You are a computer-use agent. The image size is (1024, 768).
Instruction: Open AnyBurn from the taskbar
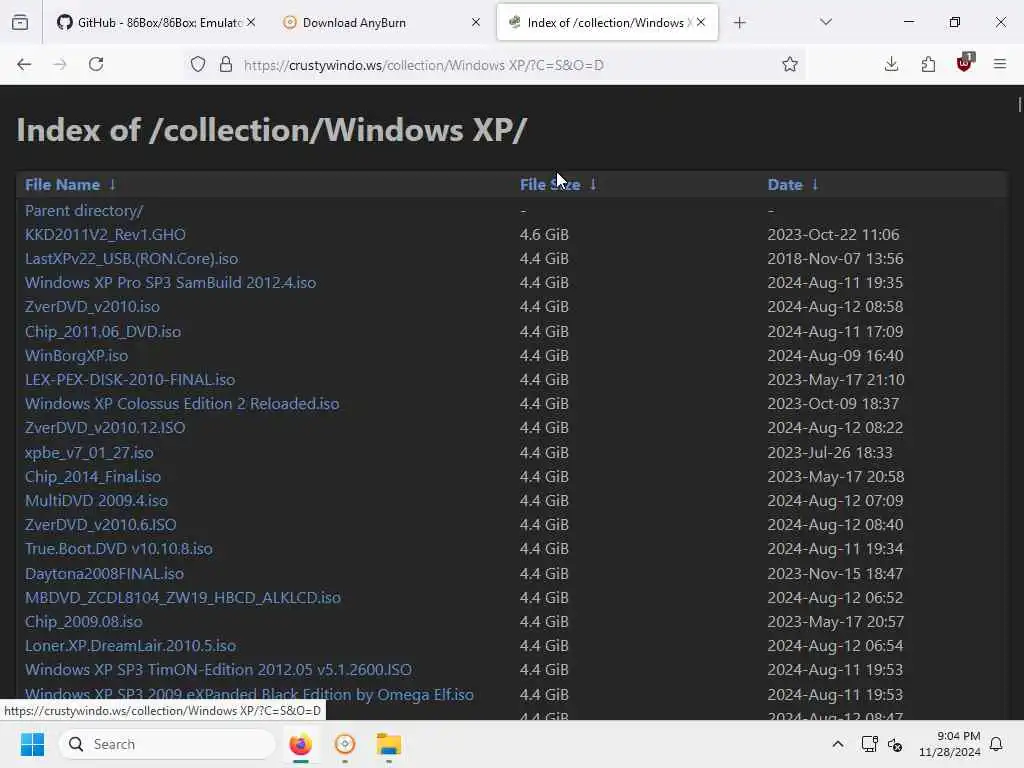pyautogui.click(x=345, y=744)
